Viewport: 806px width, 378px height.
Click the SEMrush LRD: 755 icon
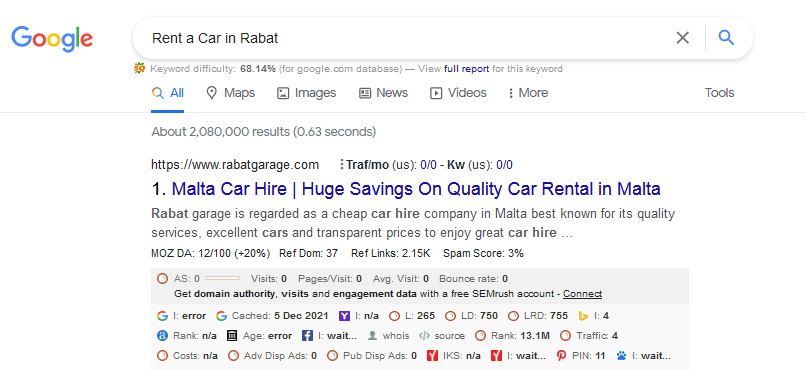pyautogui.click(x=513, y=316)
